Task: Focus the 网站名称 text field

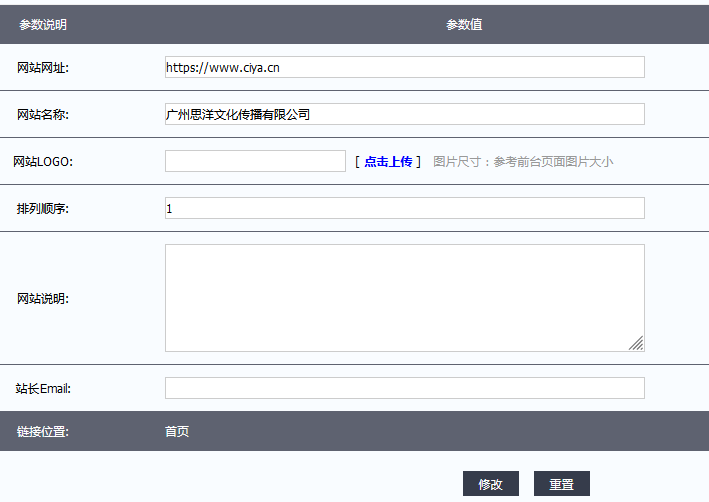Action: (x=404, y=114)
